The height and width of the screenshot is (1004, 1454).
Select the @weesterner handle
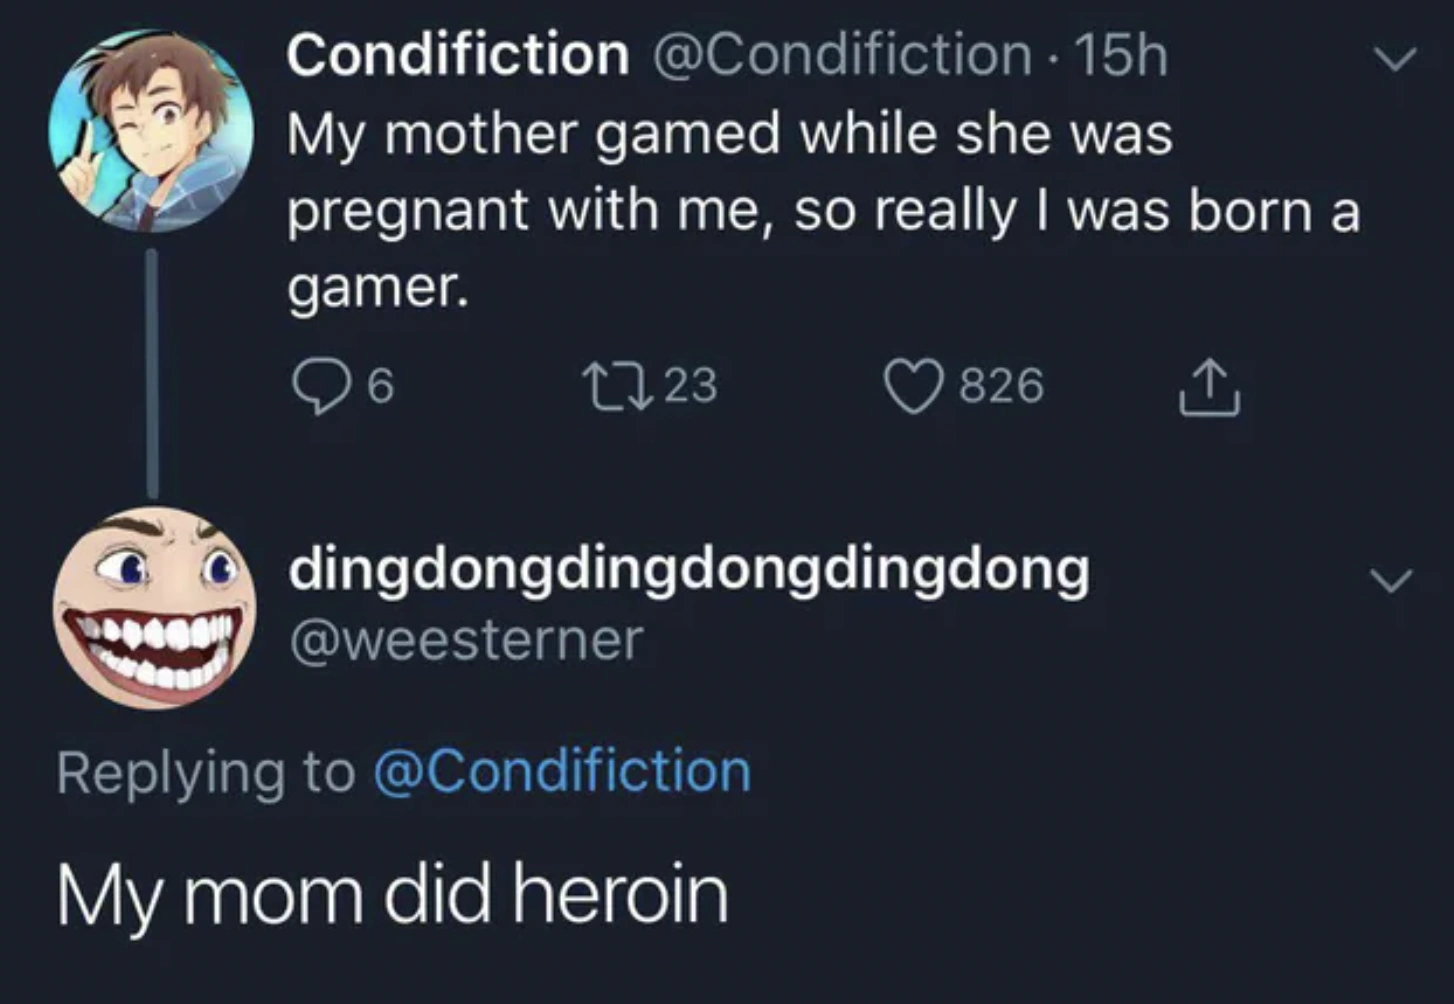point(466,639)
